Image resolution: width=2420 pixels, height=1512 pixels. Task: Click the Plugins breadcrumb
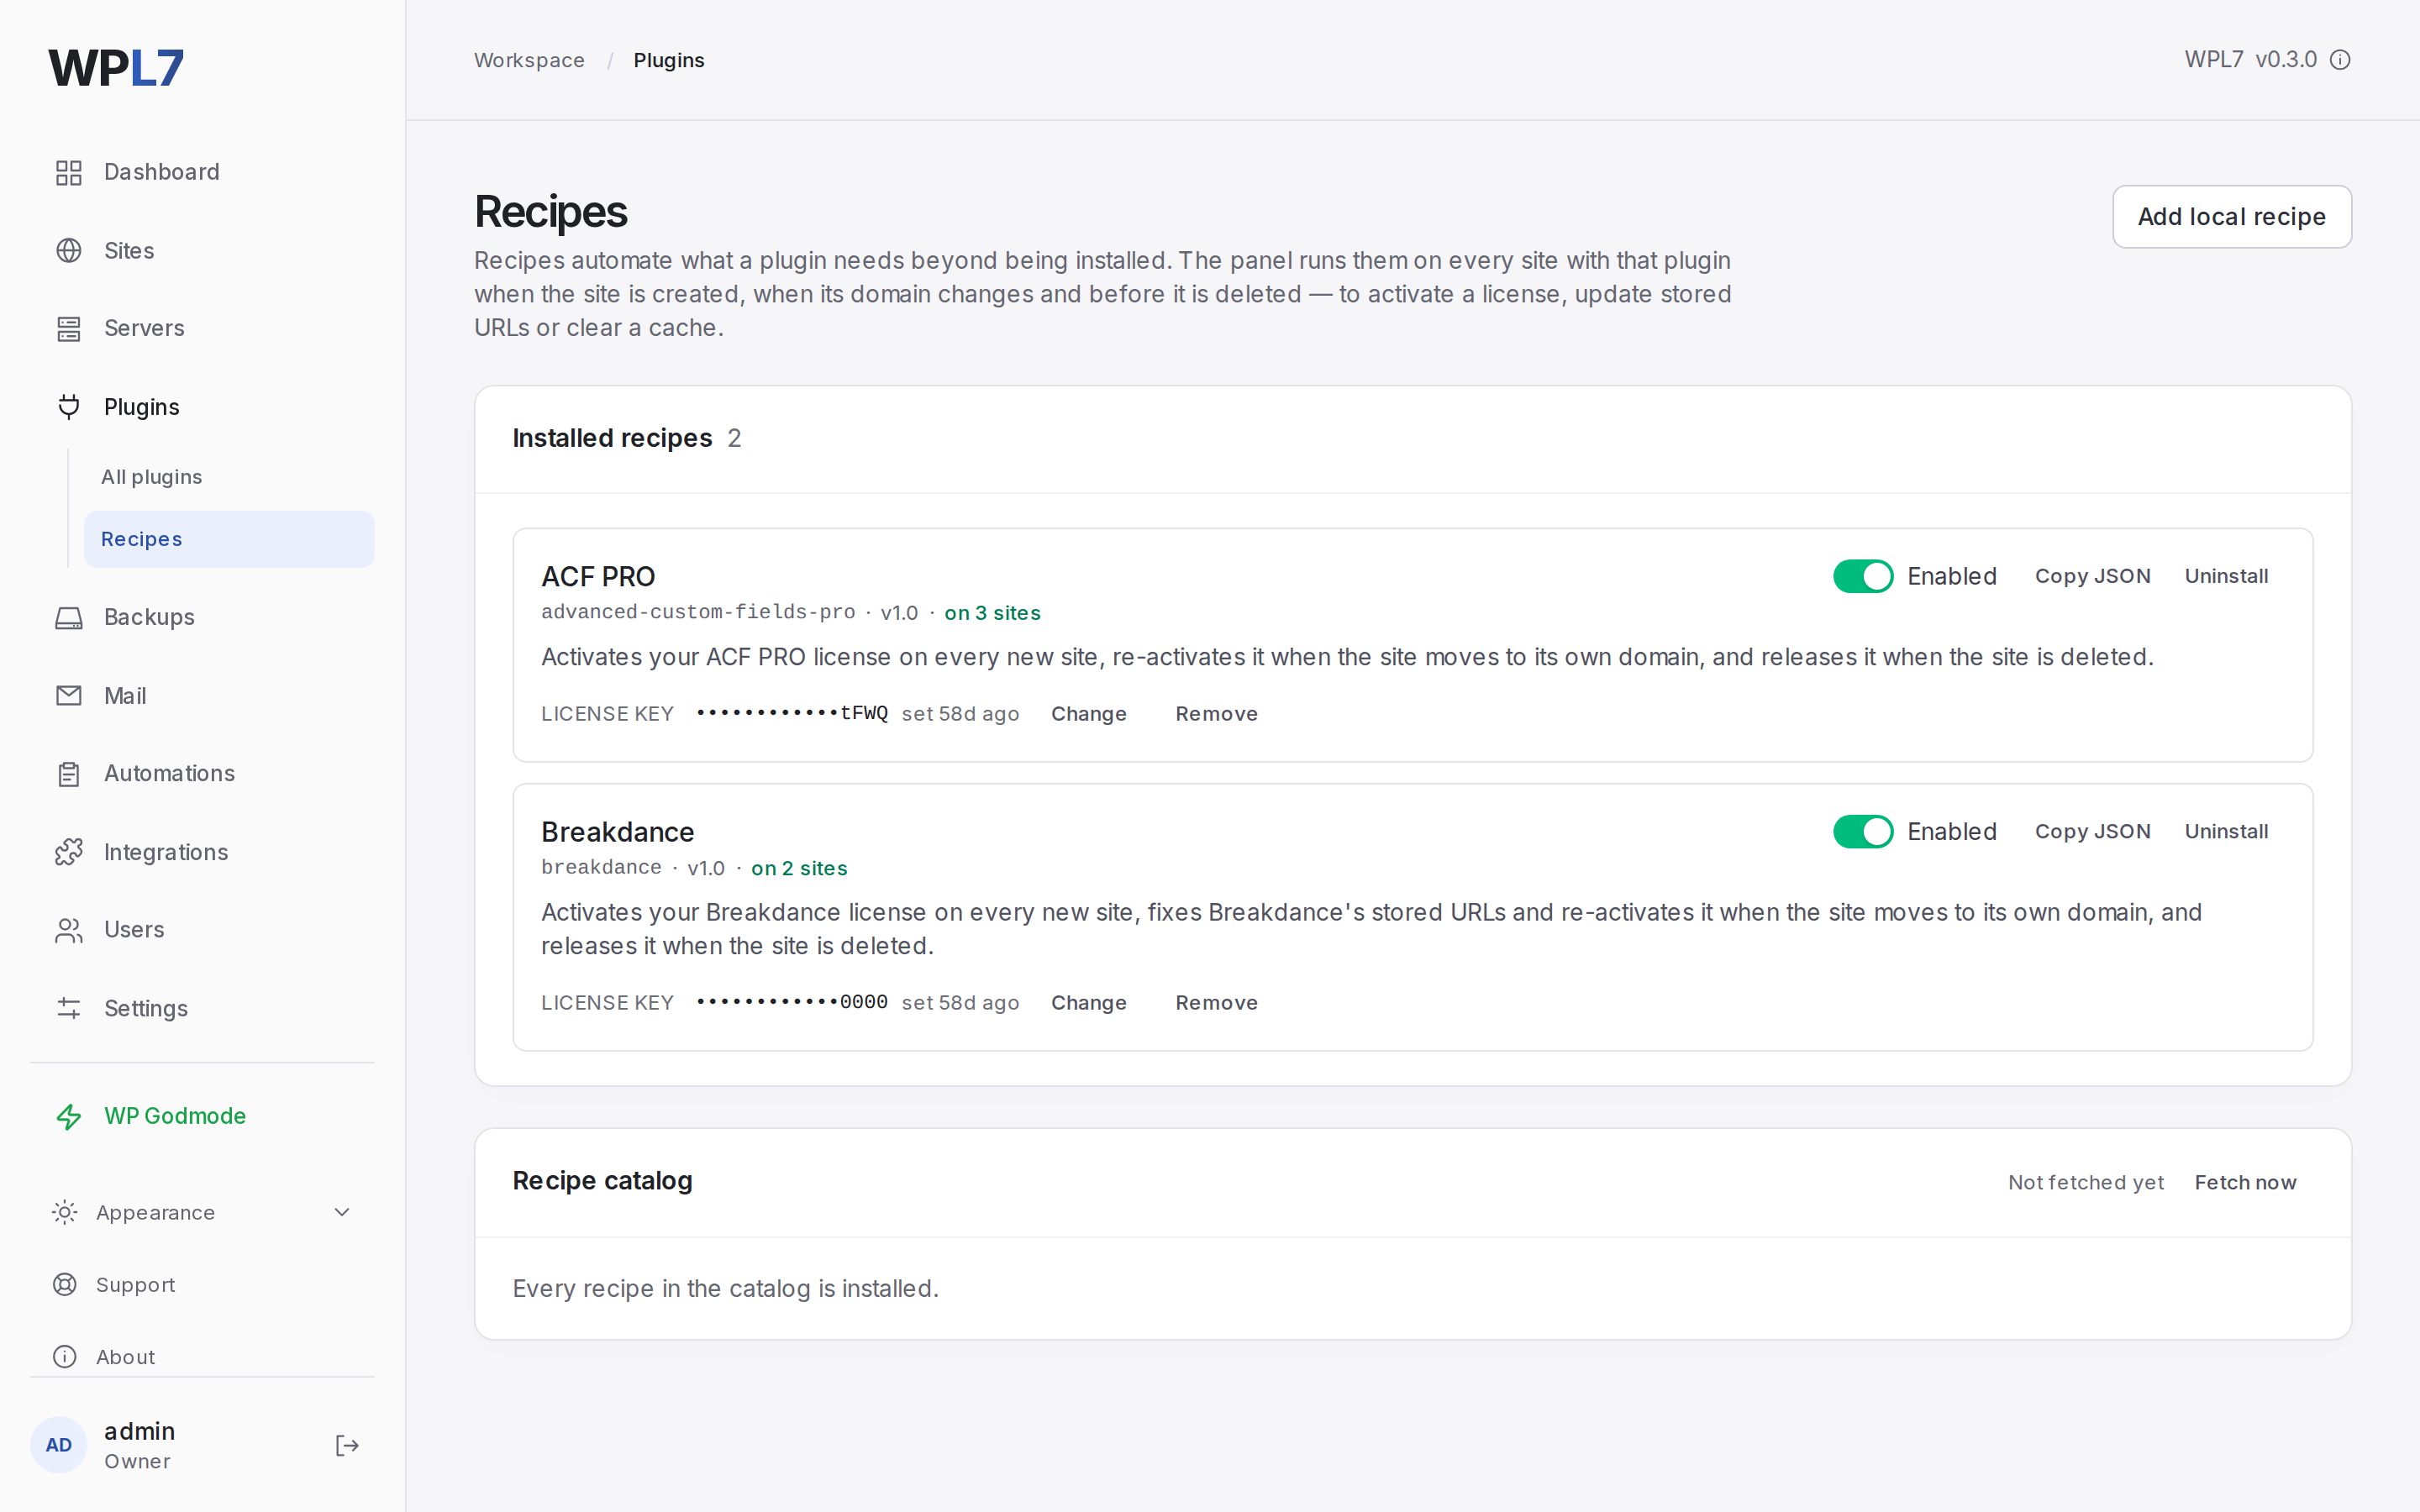coord(668,60)
